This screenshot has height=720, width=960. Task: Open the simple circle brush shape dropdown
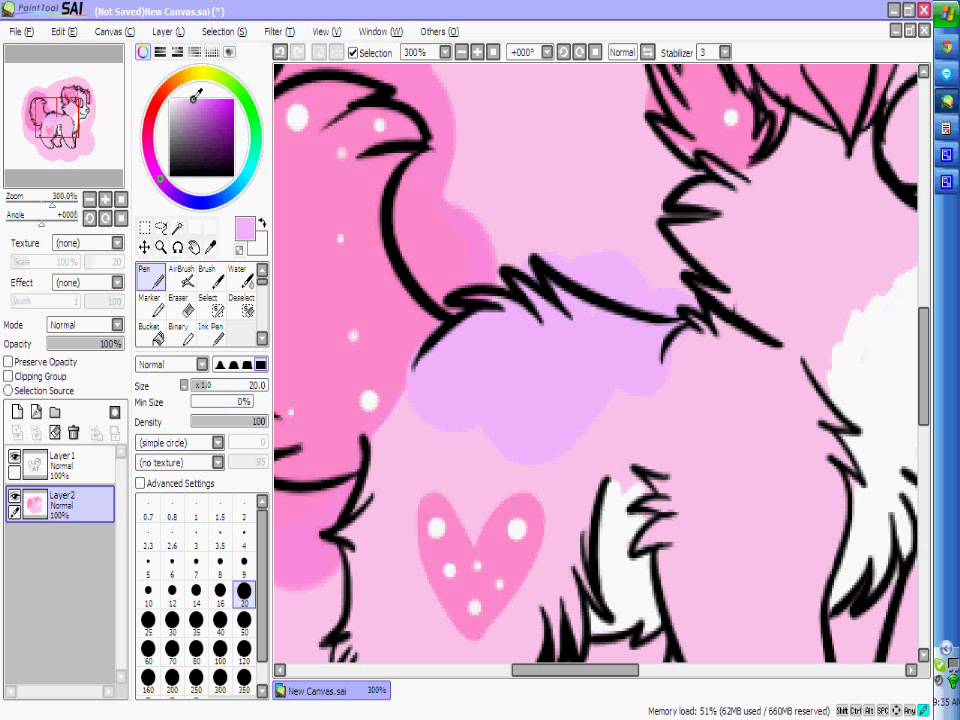[218, 442]
